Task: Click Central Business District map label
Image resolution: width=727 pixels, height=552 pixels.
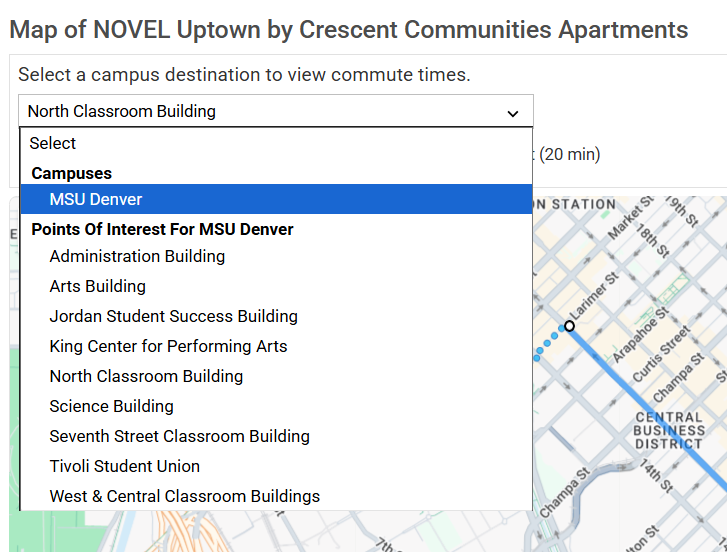Action: (669, 431)
